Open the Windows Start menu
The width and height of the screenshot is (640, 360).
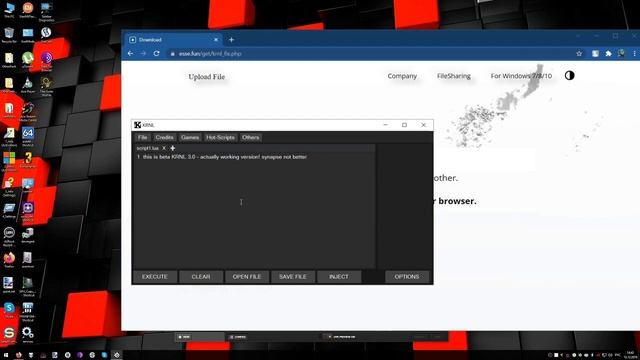(6, 355)
